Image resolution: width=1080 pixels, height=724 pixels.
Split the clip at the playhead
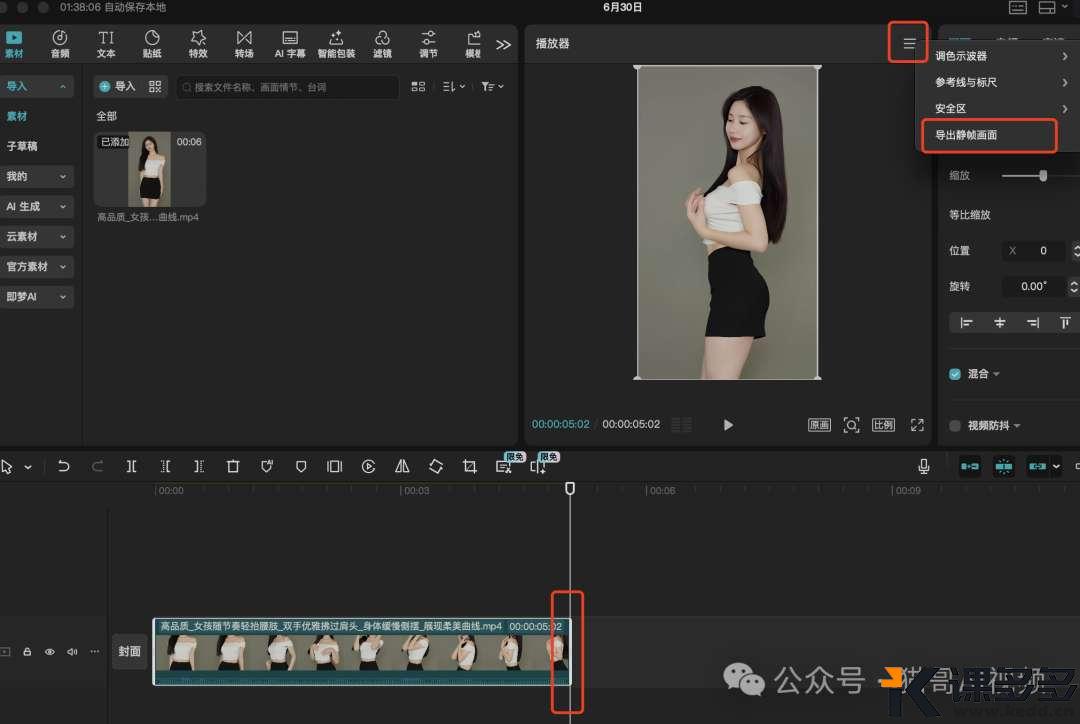pos(131,466)
